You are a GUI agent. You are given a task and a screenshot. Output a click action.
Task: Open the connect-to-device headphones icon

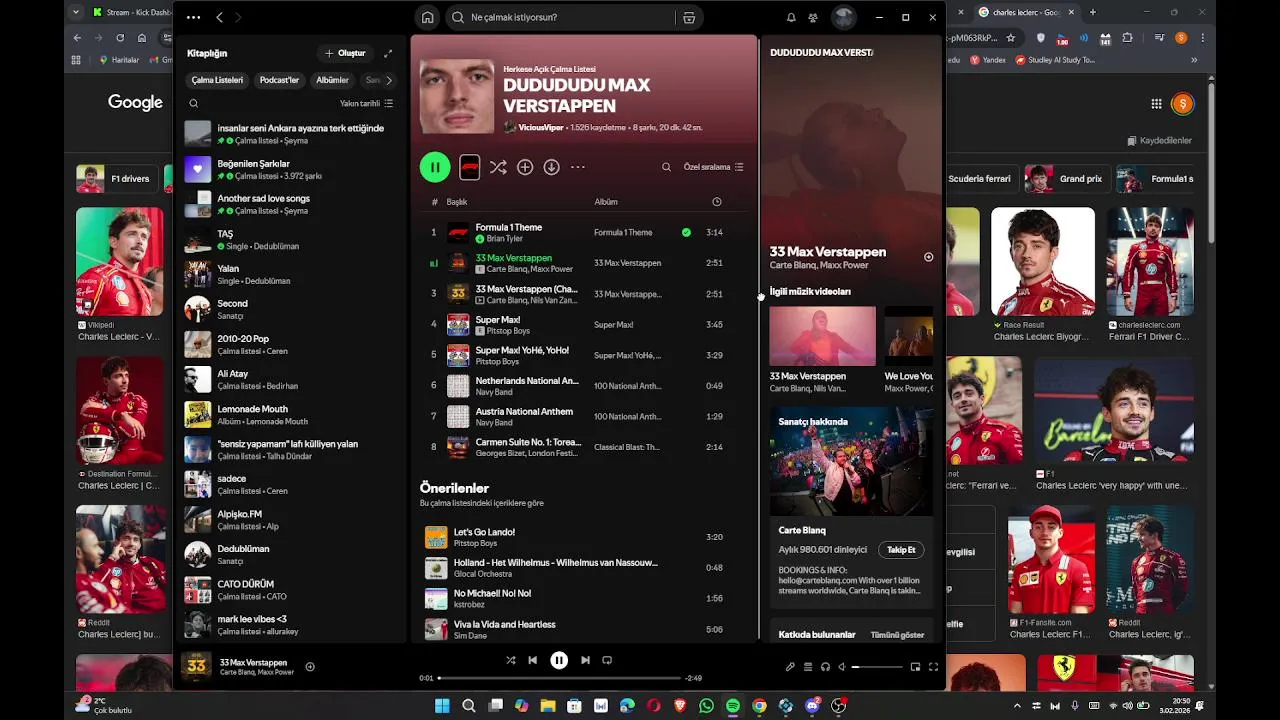click(825, 667)
